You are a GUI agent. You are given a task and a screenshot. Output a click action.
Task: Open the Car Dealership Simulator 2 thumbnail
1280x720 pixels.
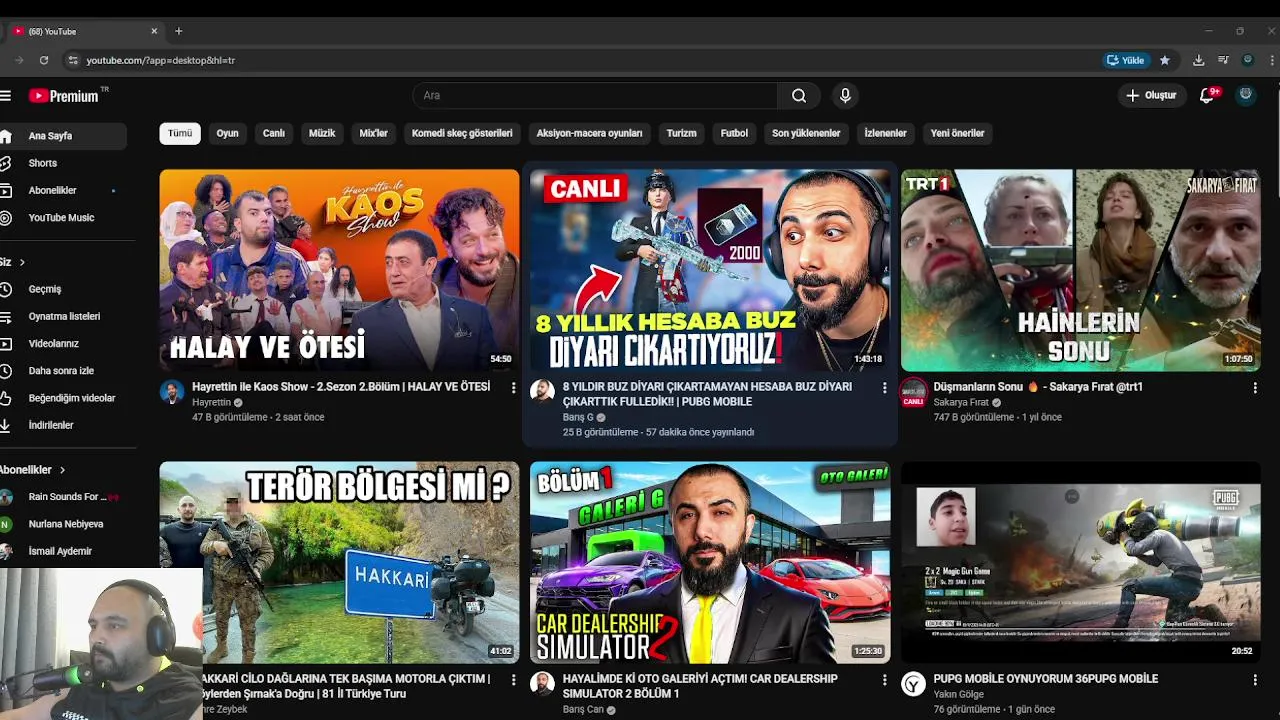710,562
